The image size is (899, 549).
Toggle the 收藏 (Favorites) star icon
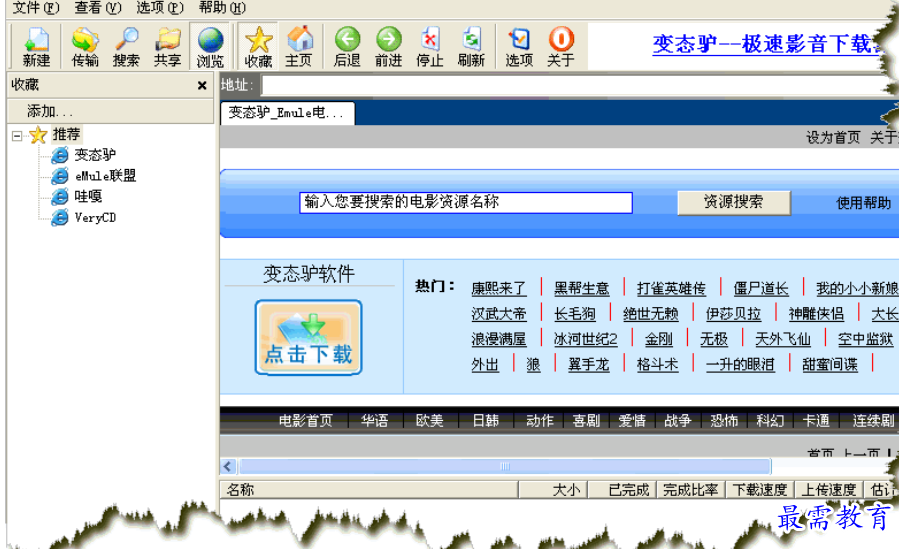tap(258, 46)
